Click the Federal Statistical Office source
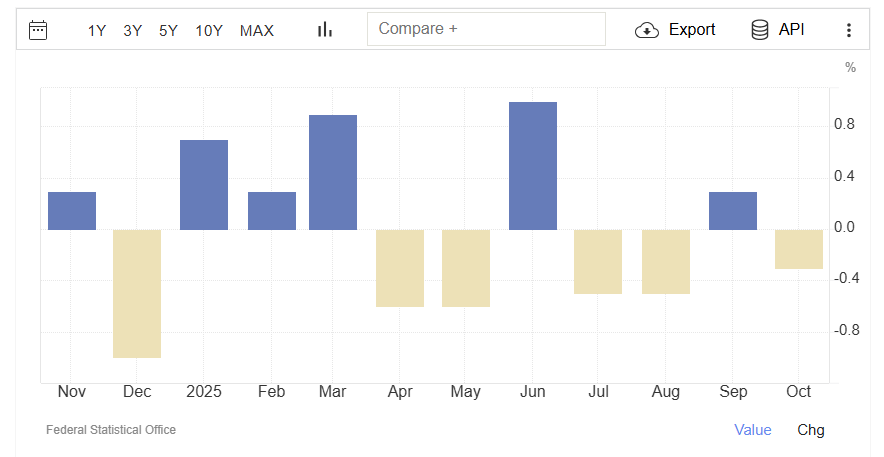The image size is (884, 457). (111, 430)
